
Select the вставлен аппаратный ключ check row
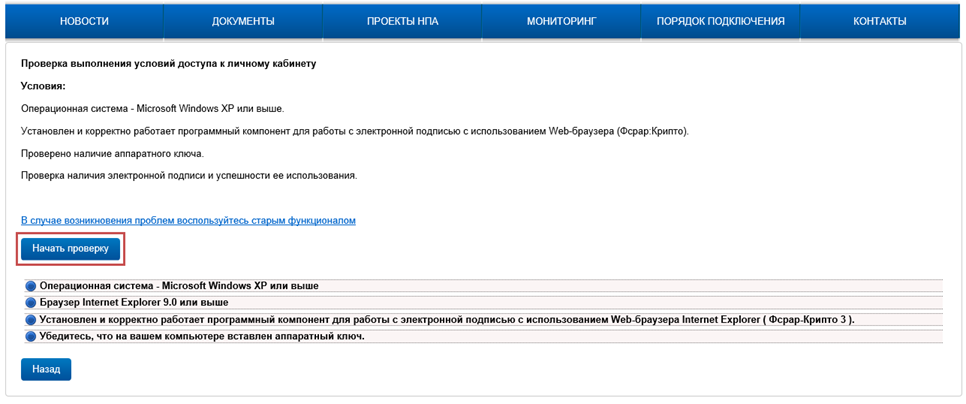click(484, 337)
